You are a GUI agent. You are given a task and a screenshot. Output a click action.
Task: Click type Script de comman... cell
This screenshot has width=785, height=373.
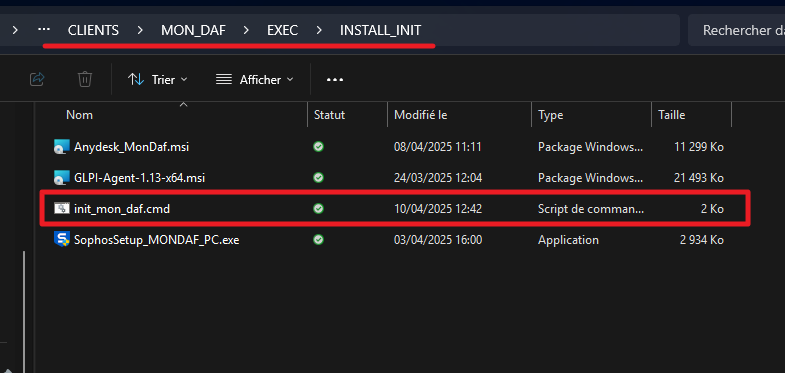point(591,209)
